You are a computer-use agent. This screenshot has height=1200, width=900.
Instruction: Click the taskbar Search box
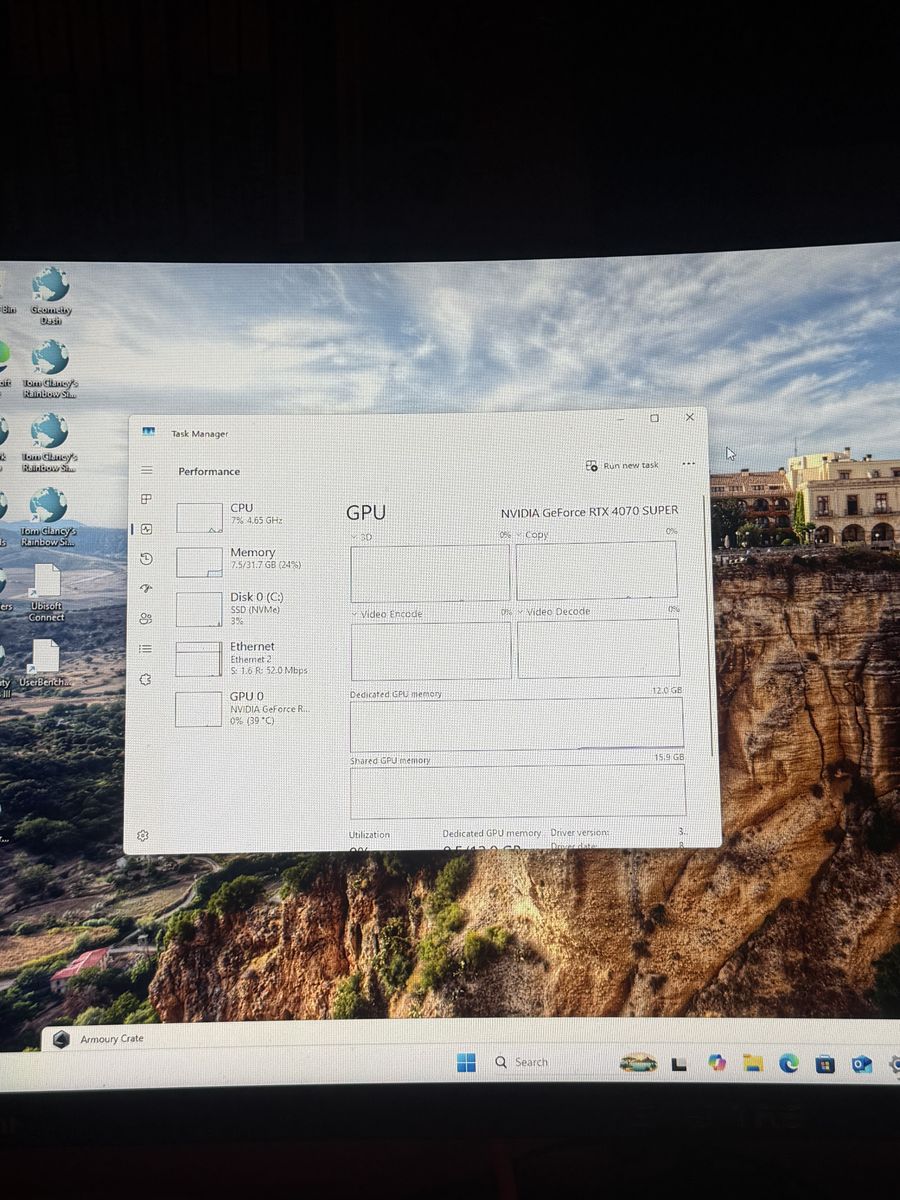[x=530, y=1062]
